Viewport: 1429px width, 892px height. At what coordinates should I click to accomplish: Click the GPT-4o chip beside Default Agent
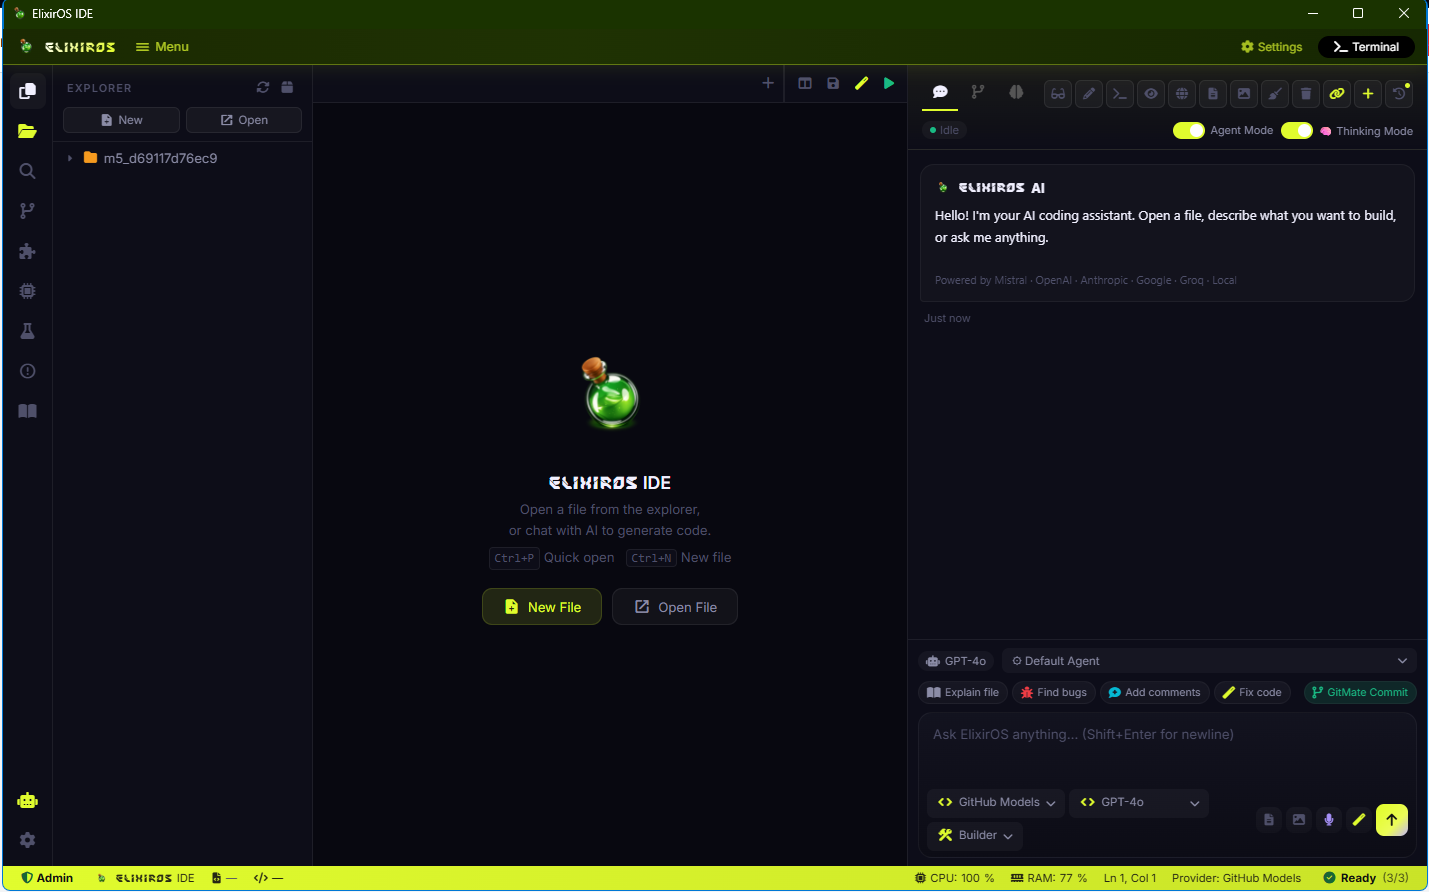point(956,661)
